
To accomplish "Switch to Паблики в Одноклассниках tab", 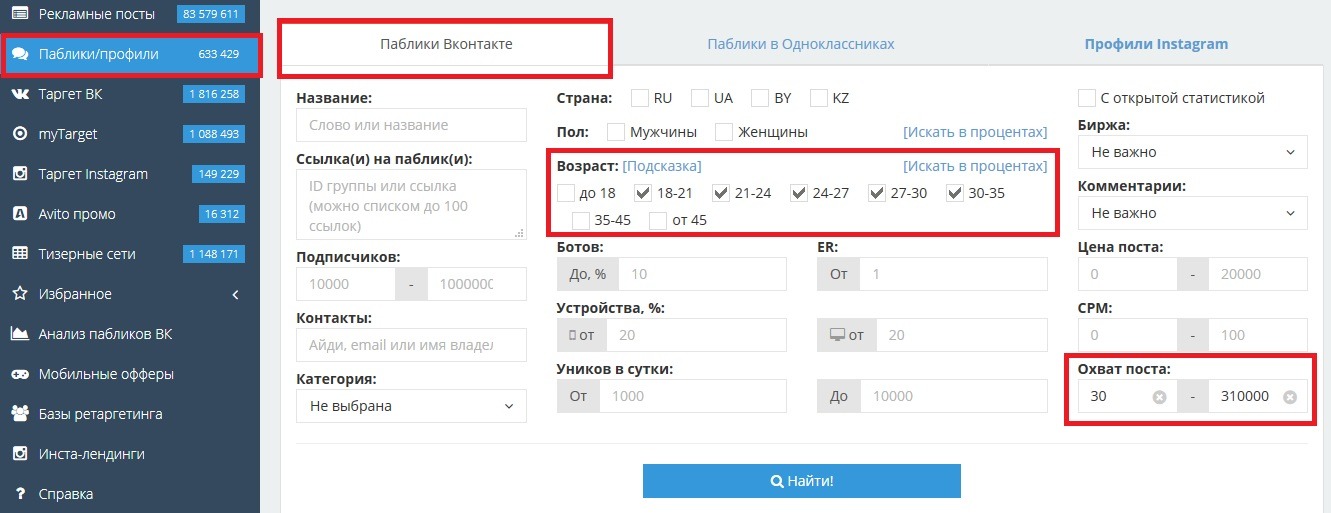I will pyautogui.click(x=800, y=44).
